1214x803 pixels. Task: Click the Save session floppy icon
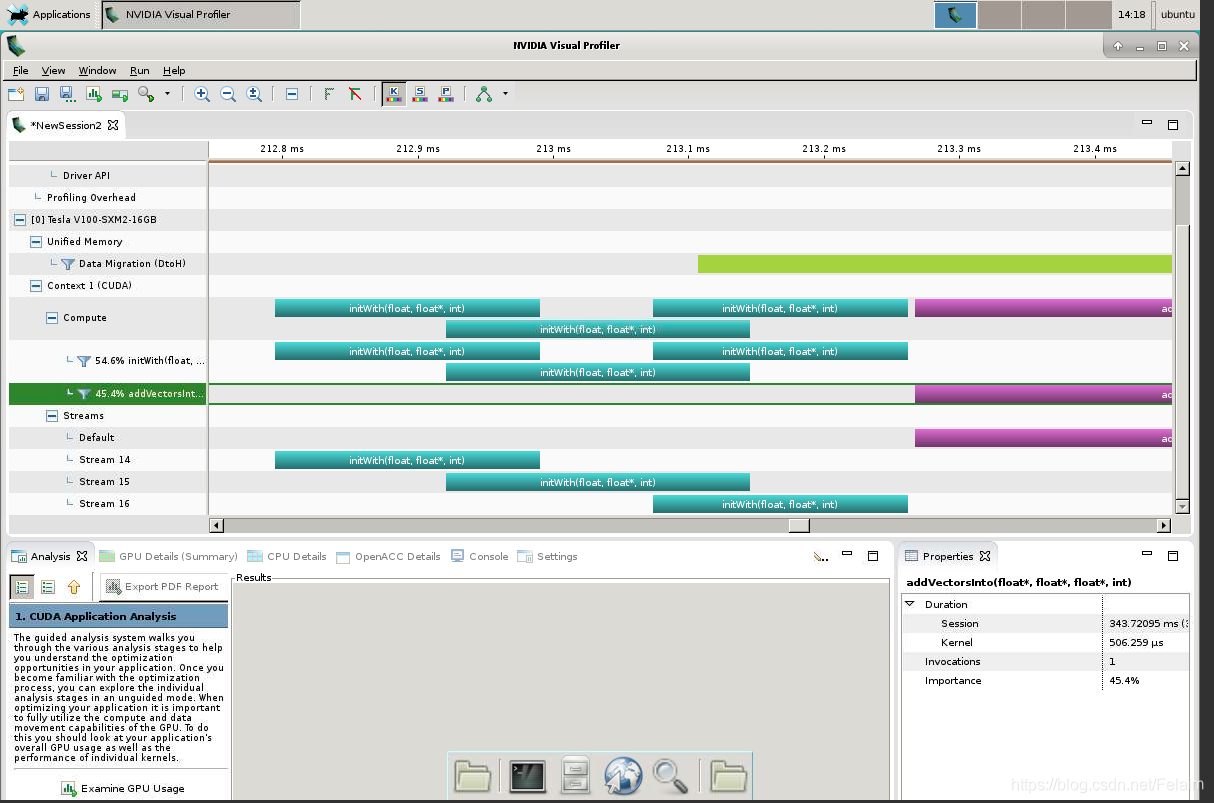pos(42,94)
